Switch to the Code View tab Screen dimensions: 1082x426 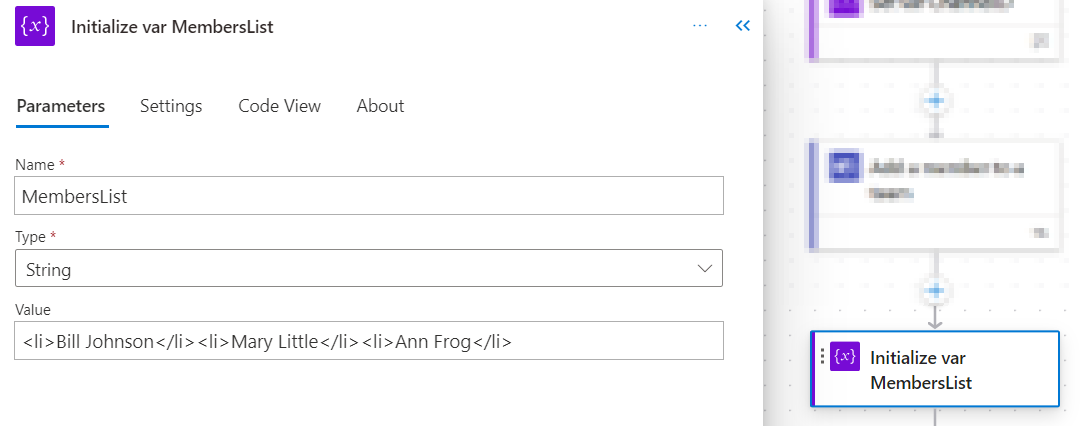pos(279,106)
